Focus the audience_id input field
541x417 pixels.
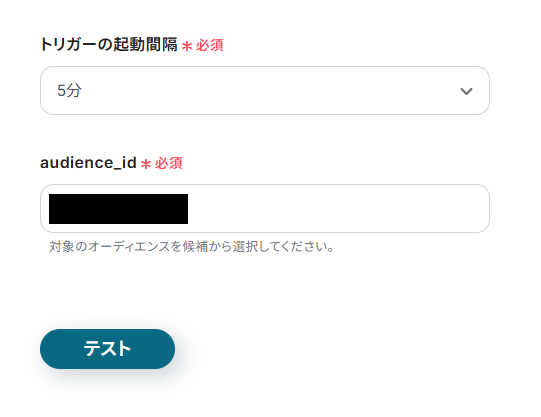point(265,208)
